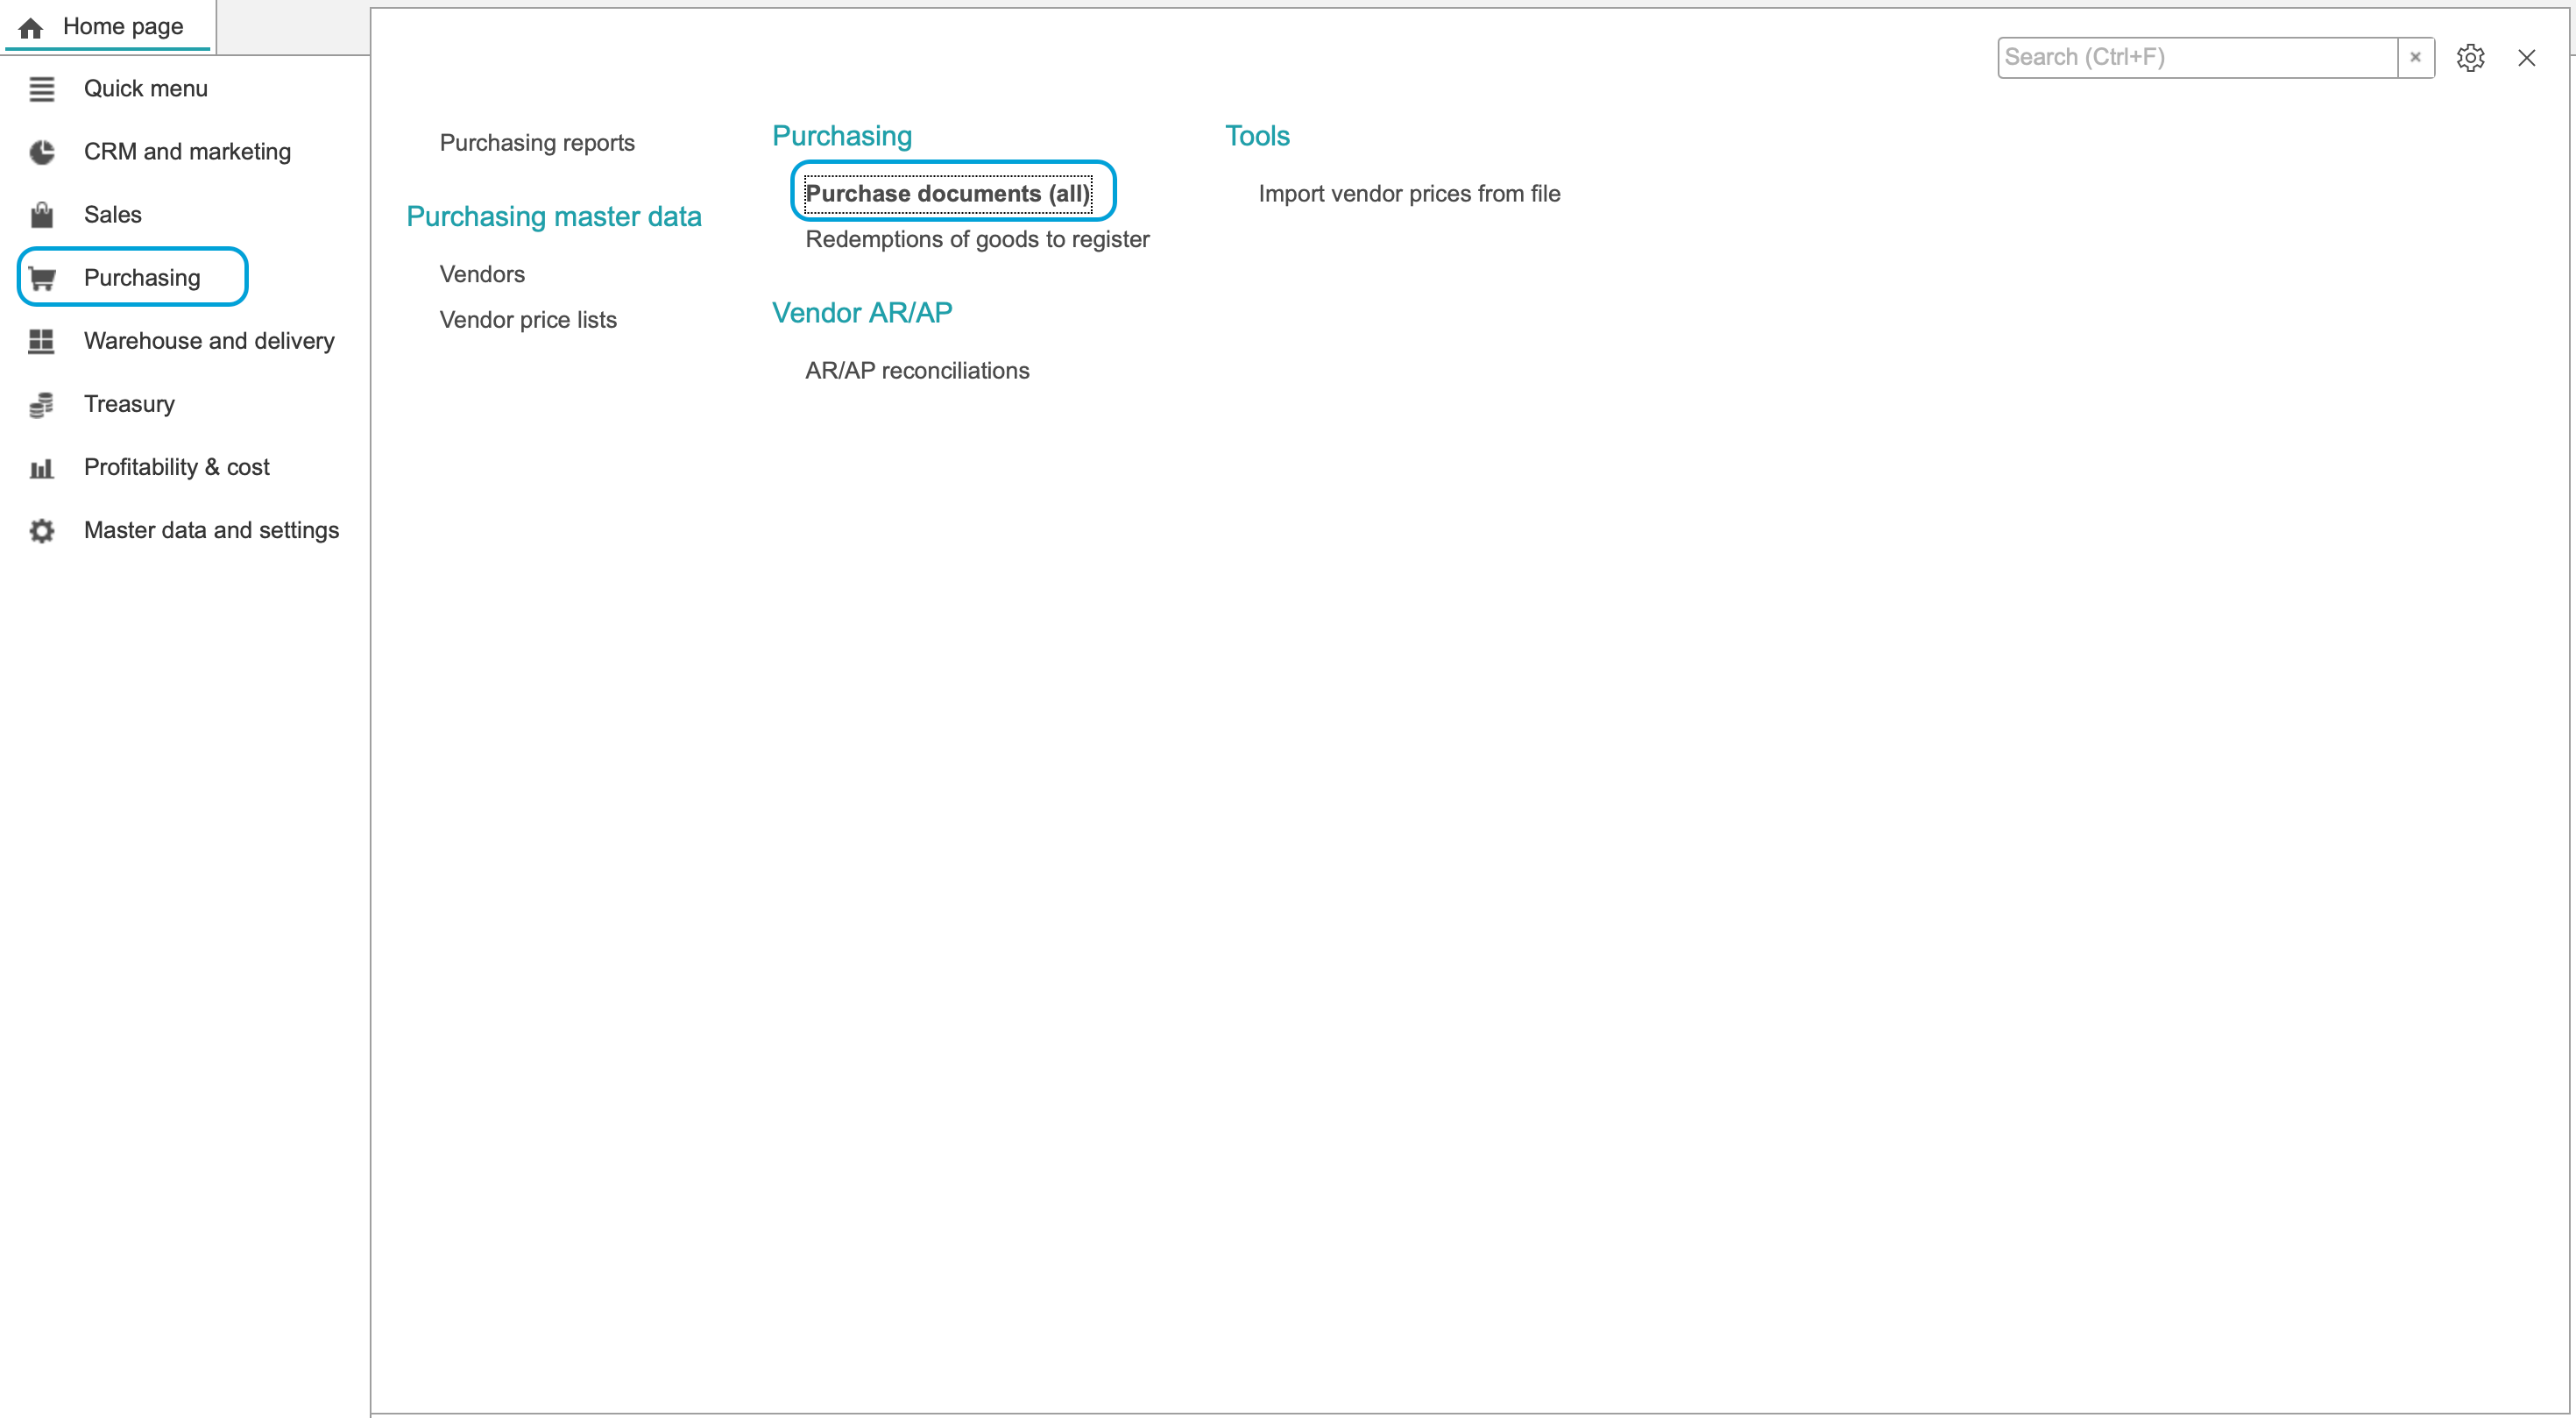
Task: Open Master data and settings section
Action: [x=211, y=529]
